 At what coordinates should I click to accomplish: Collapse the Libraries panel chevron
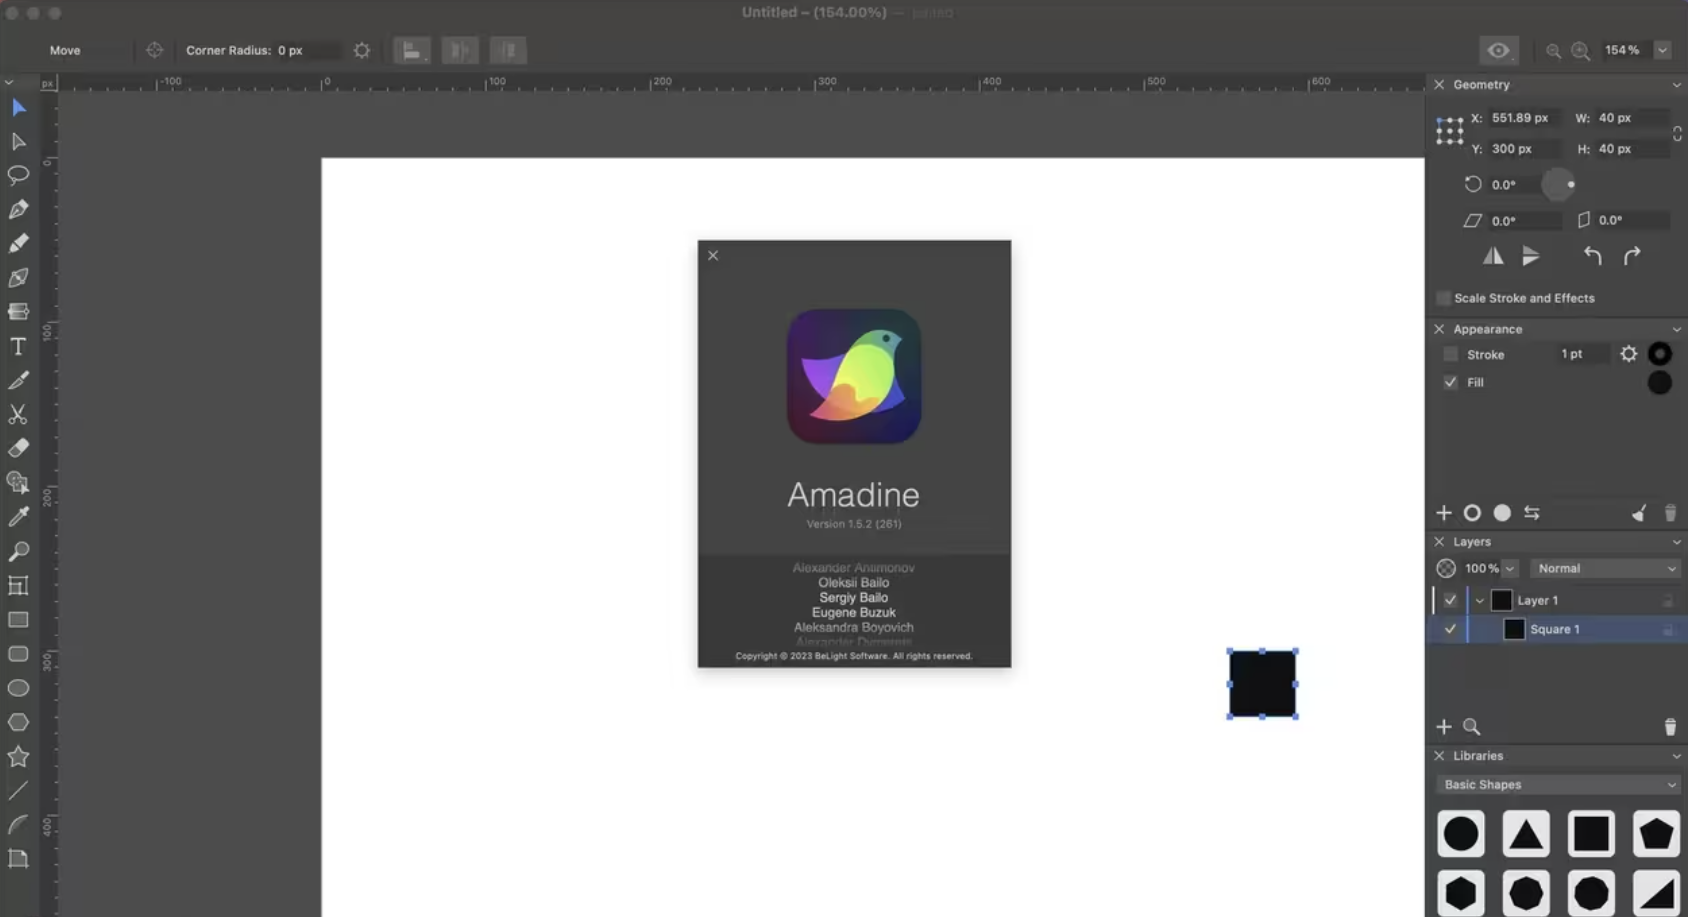point(1676,756)
